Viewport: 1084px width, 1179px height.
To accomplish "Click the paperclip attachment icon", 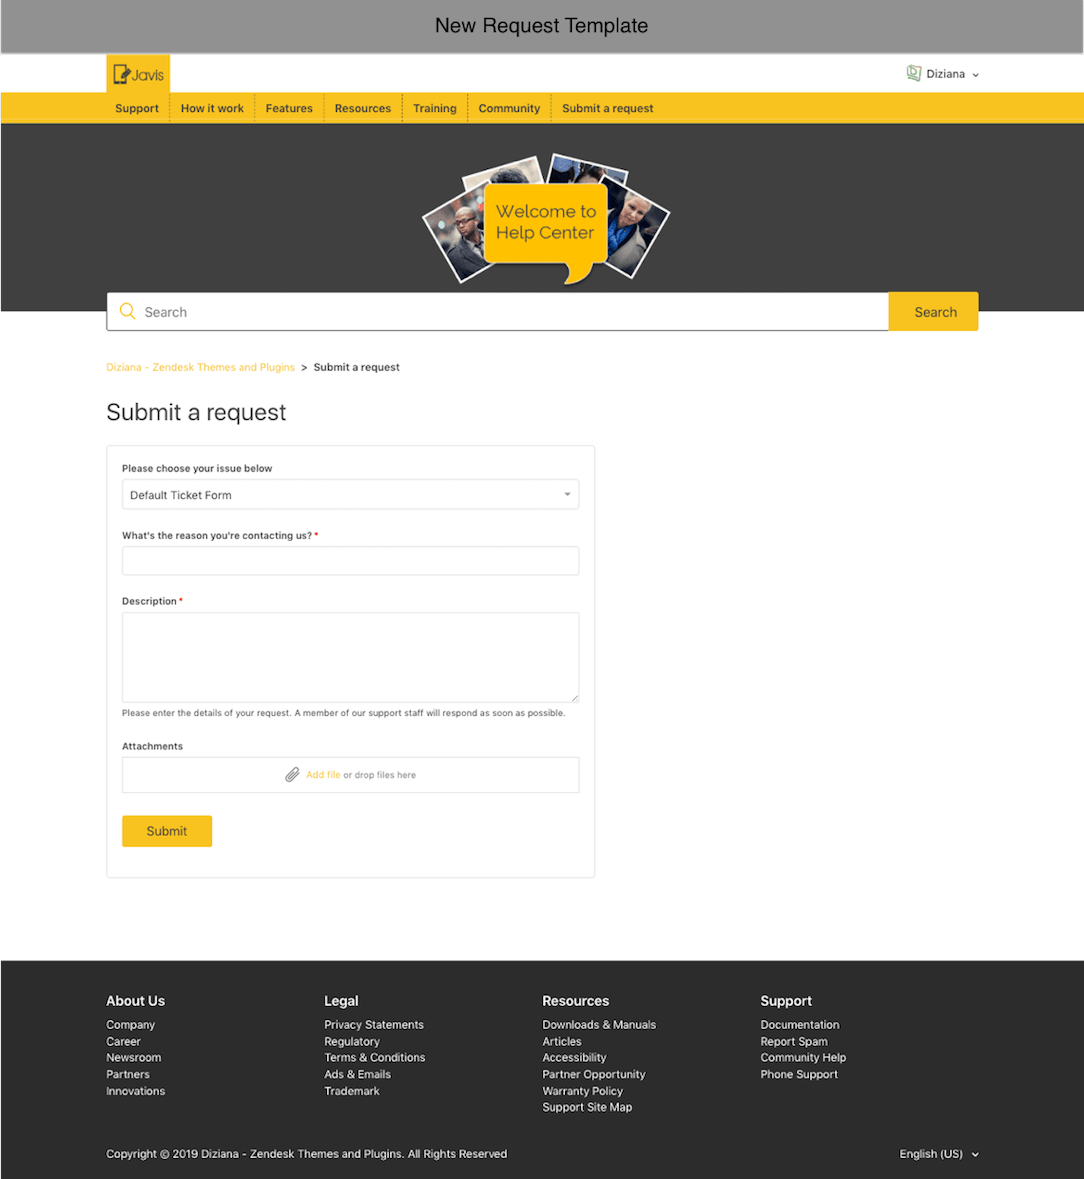I will coord(292,775).
